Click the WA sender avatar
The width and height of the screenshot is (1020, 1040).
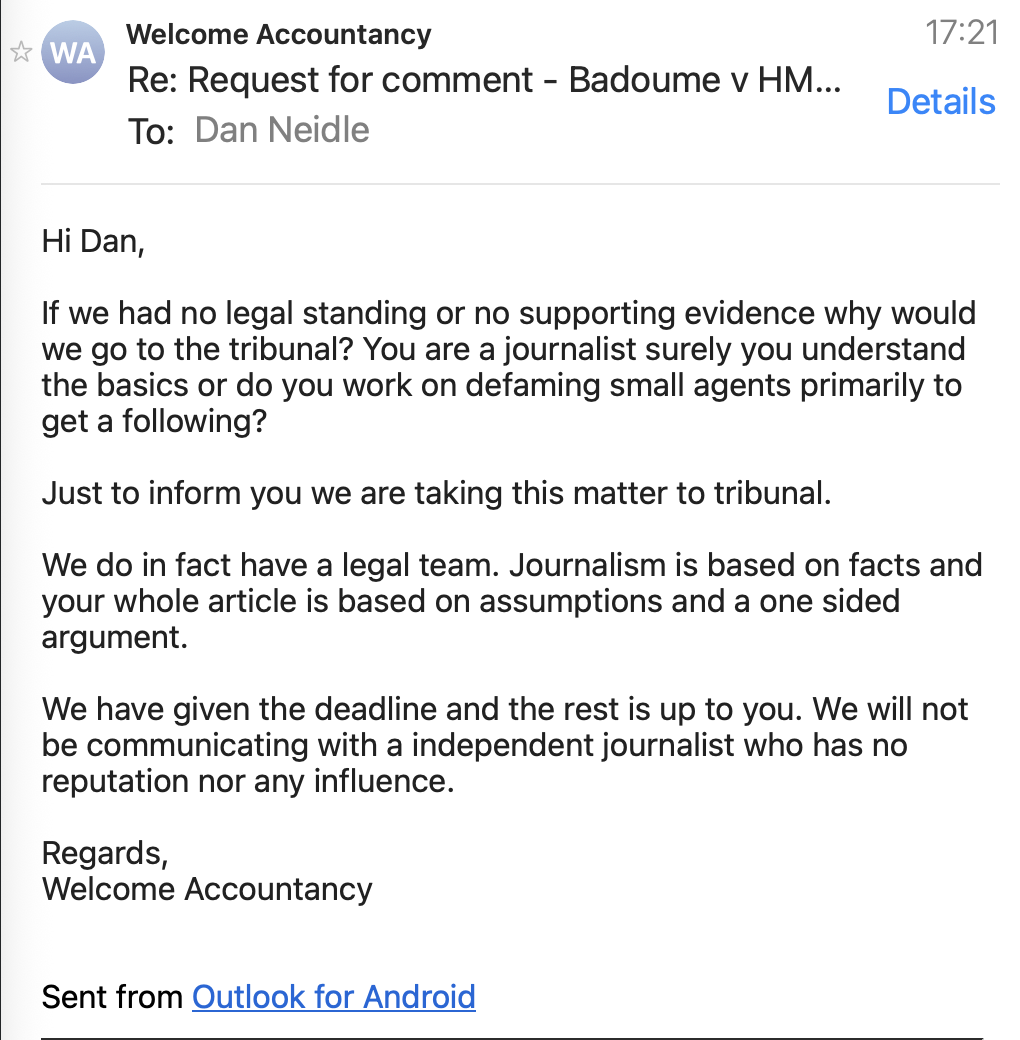pyautogui.click(x=72, y=53)
